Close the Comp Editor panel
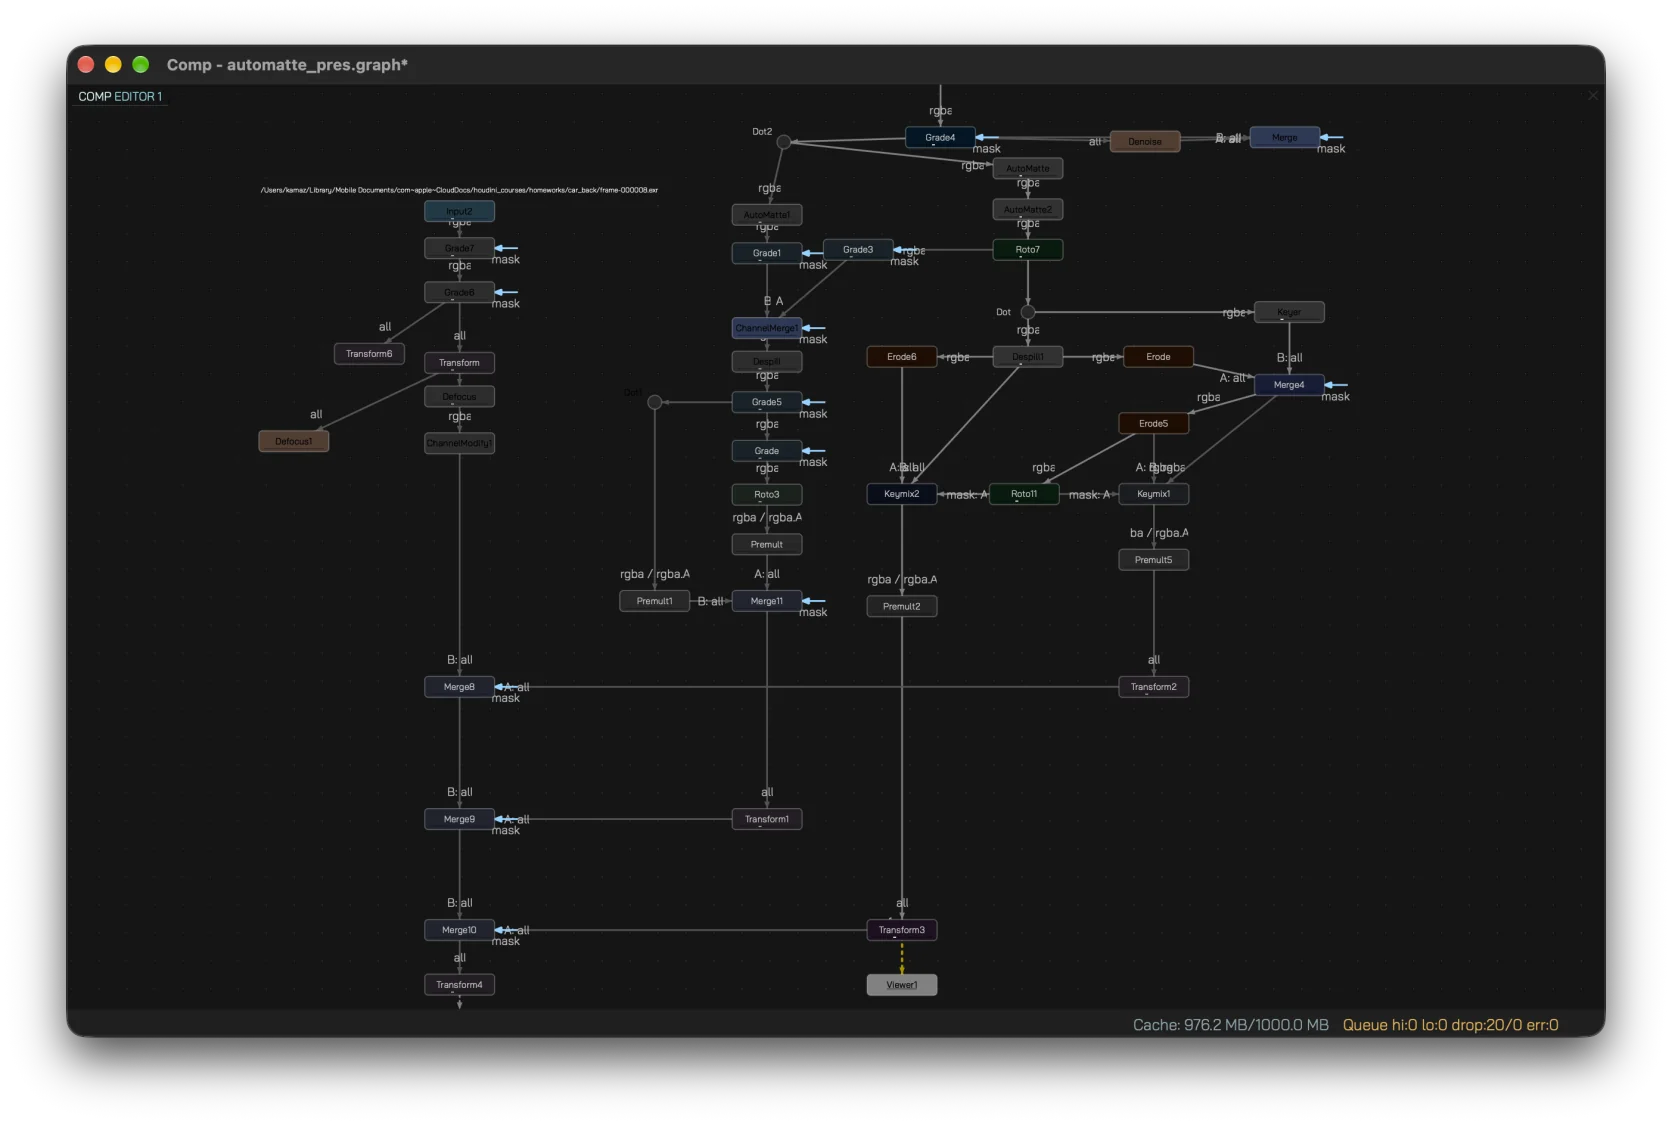 1593,96
